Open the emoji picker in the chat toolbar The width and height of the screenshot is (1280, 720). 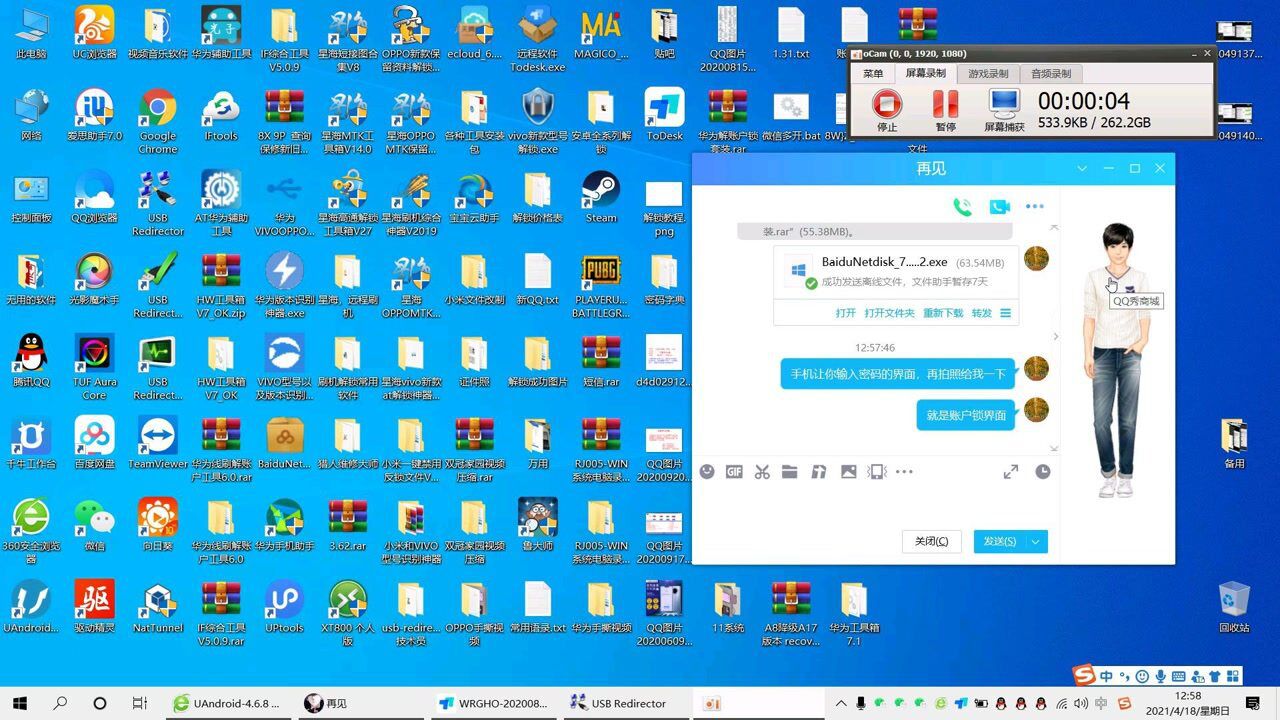tap(707, 472)
